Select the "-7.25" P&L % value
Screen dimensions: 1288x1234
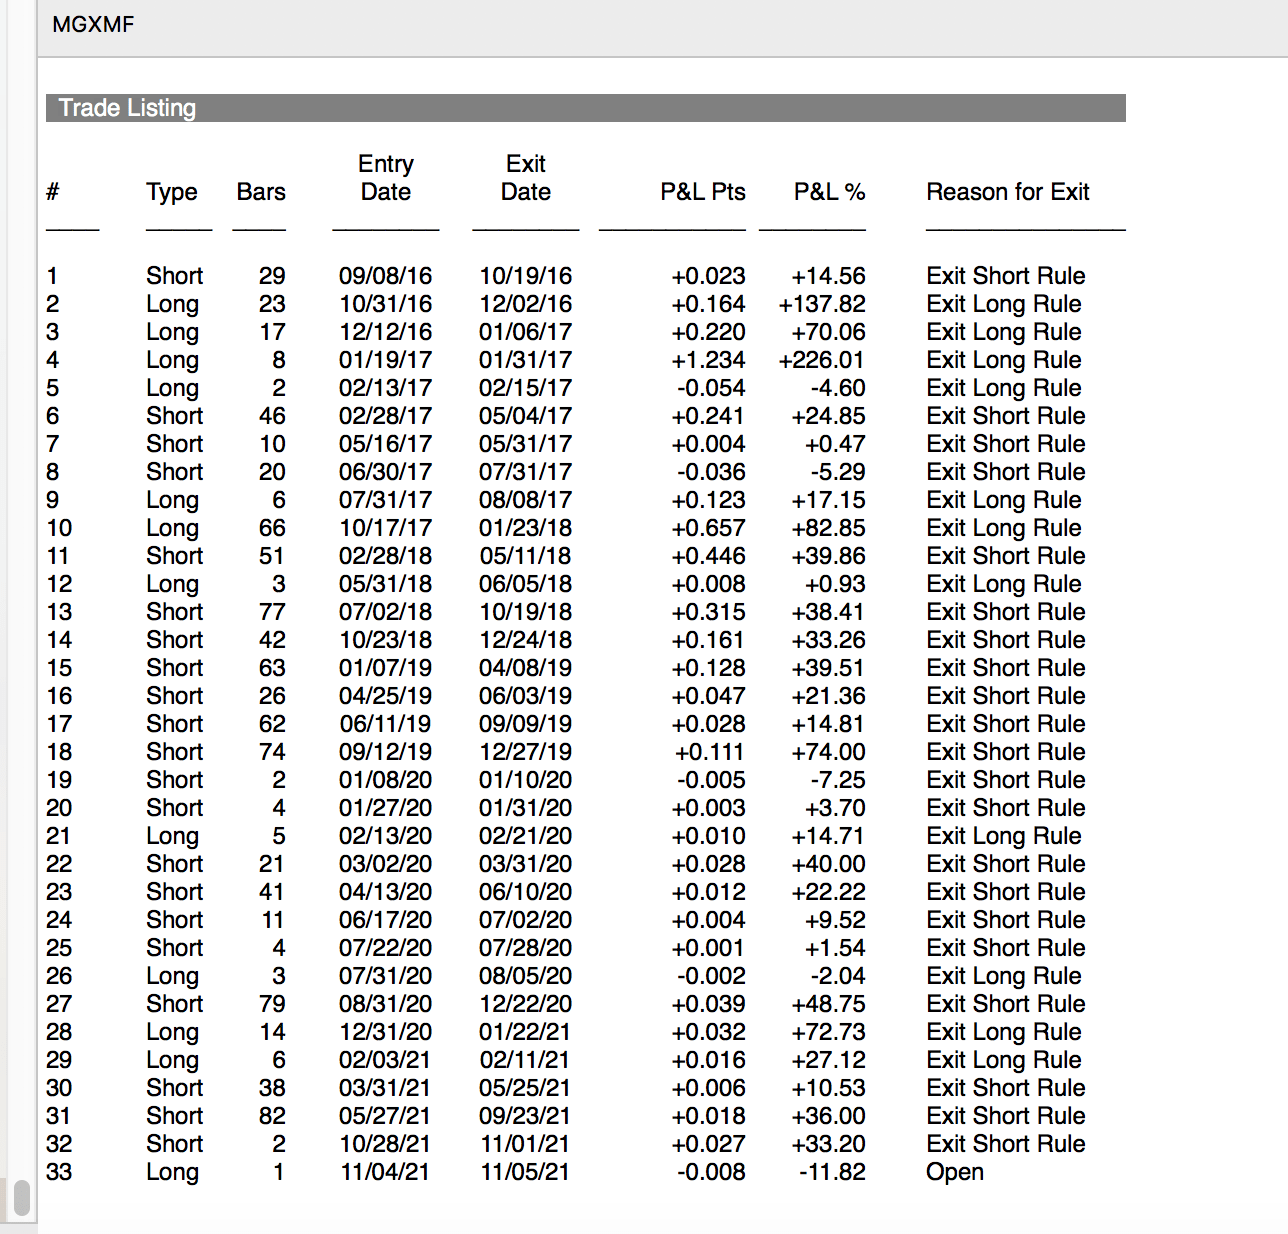pyautogui.click(x=838, y=780)
